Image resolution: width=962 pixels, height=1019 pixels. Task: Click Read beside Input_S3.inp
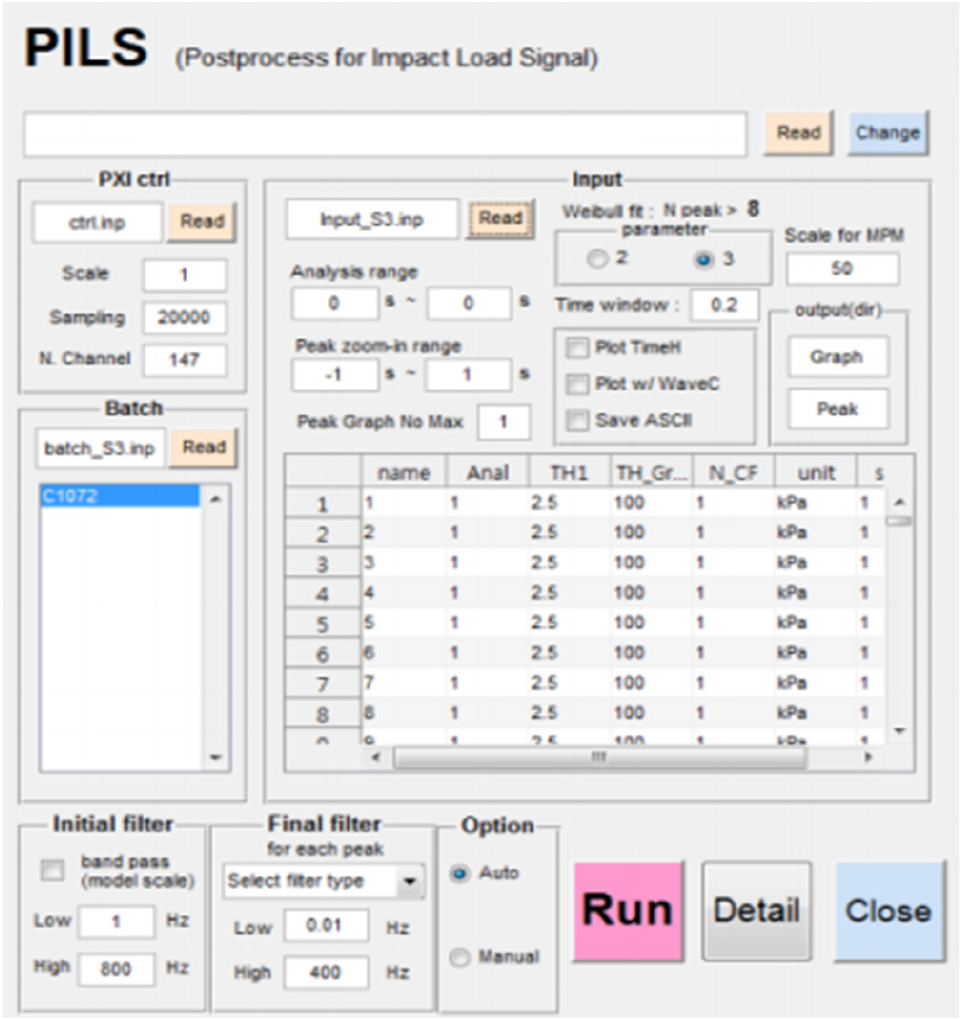click(500, 218)
